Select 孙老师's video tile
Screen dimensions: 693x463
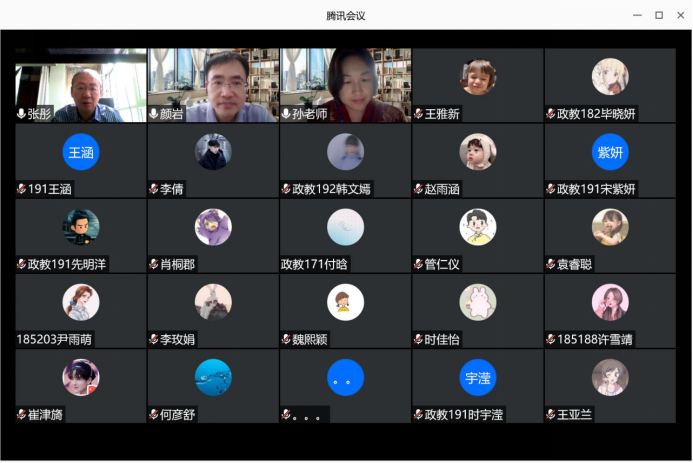coord(345,85)
